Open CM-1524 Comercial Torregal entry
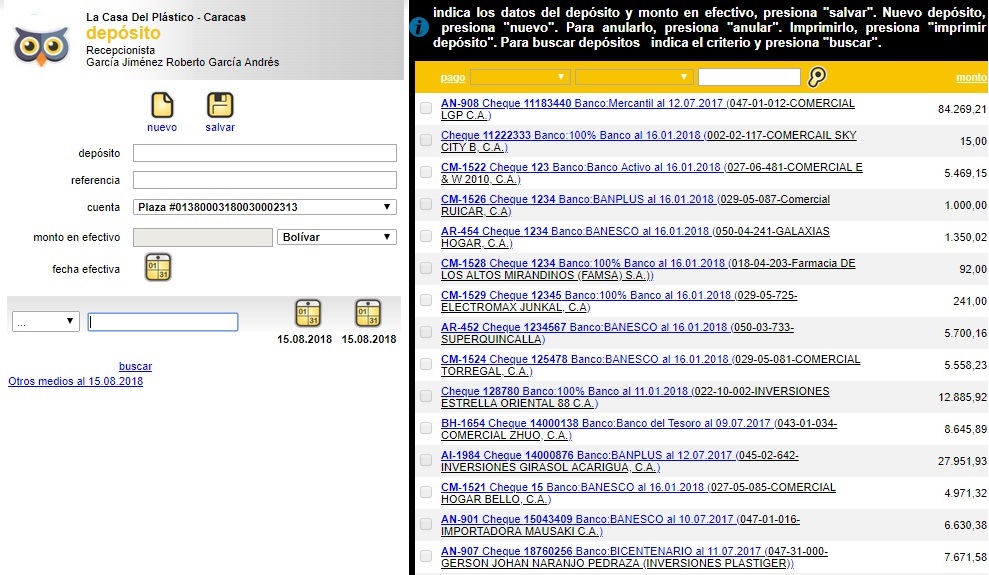 pos(650,365)
